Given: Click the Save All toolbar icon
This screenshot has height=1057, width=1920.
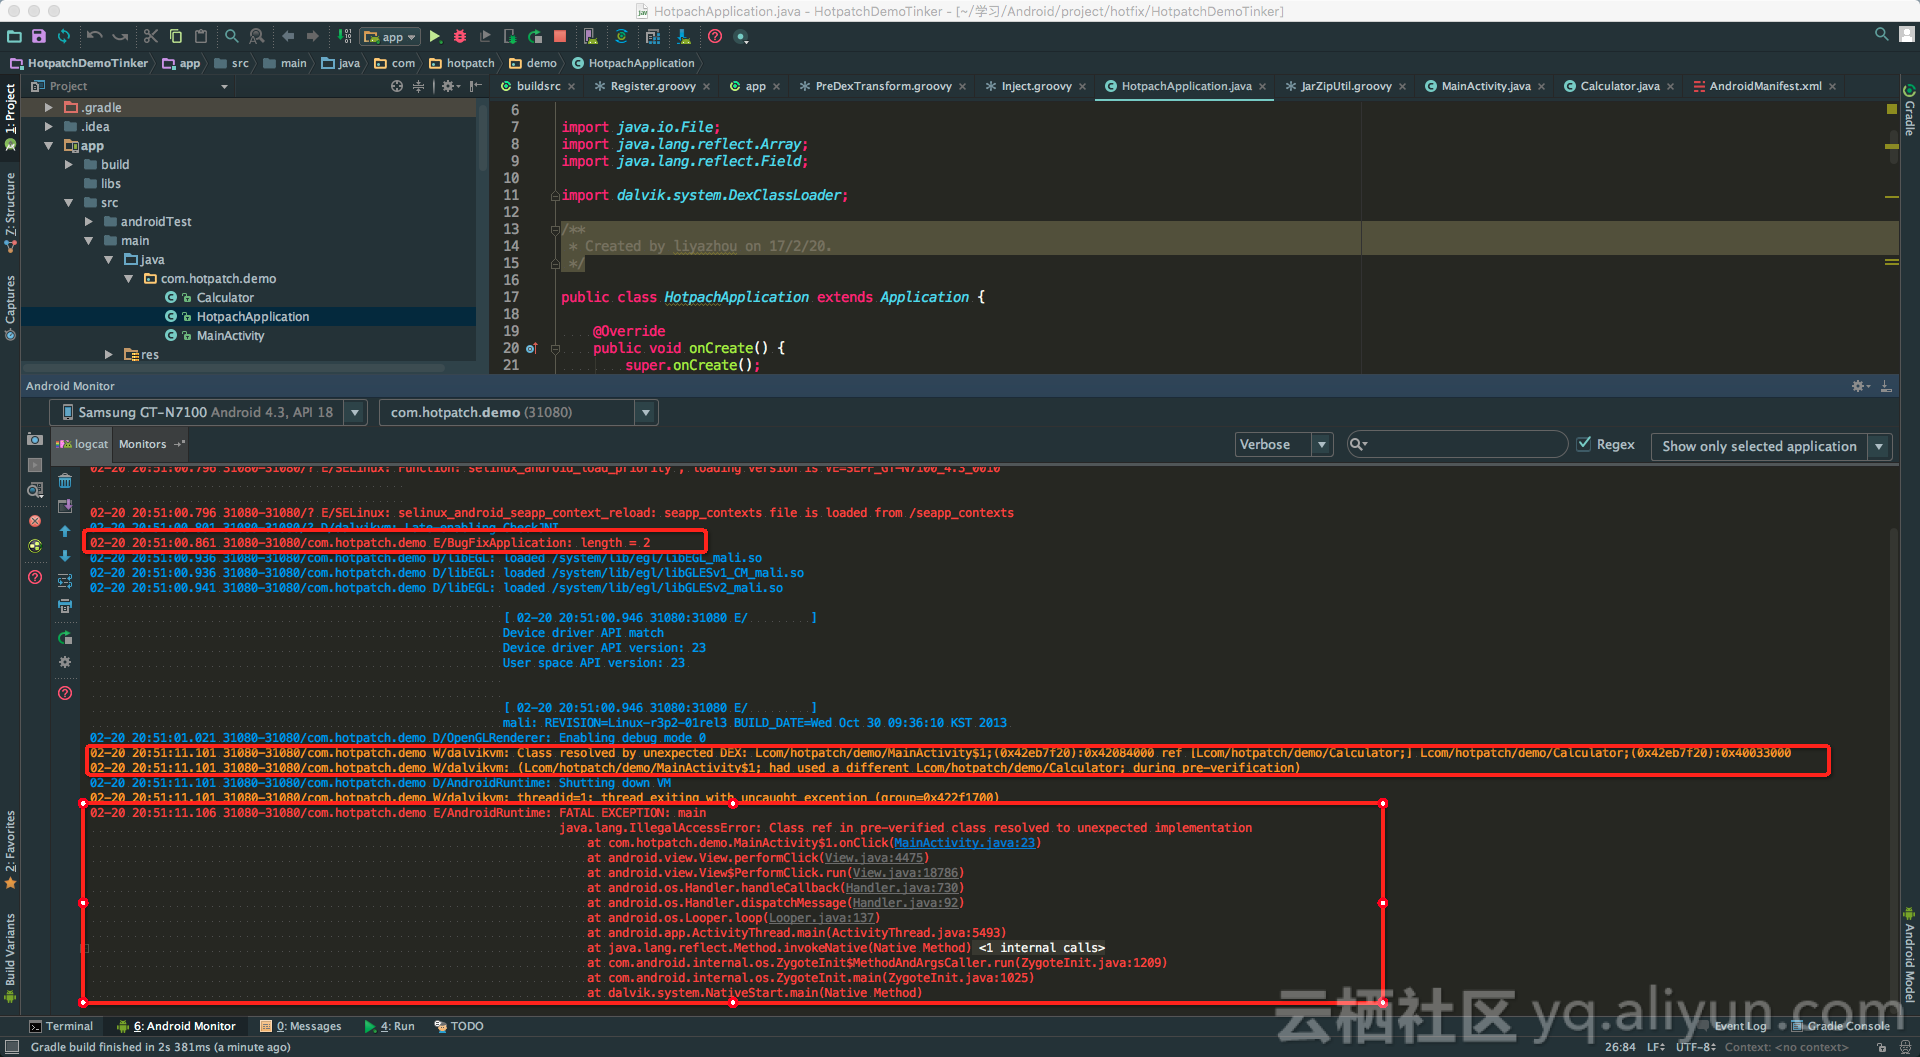Looking at the screenshot, I should coord(39,37).
